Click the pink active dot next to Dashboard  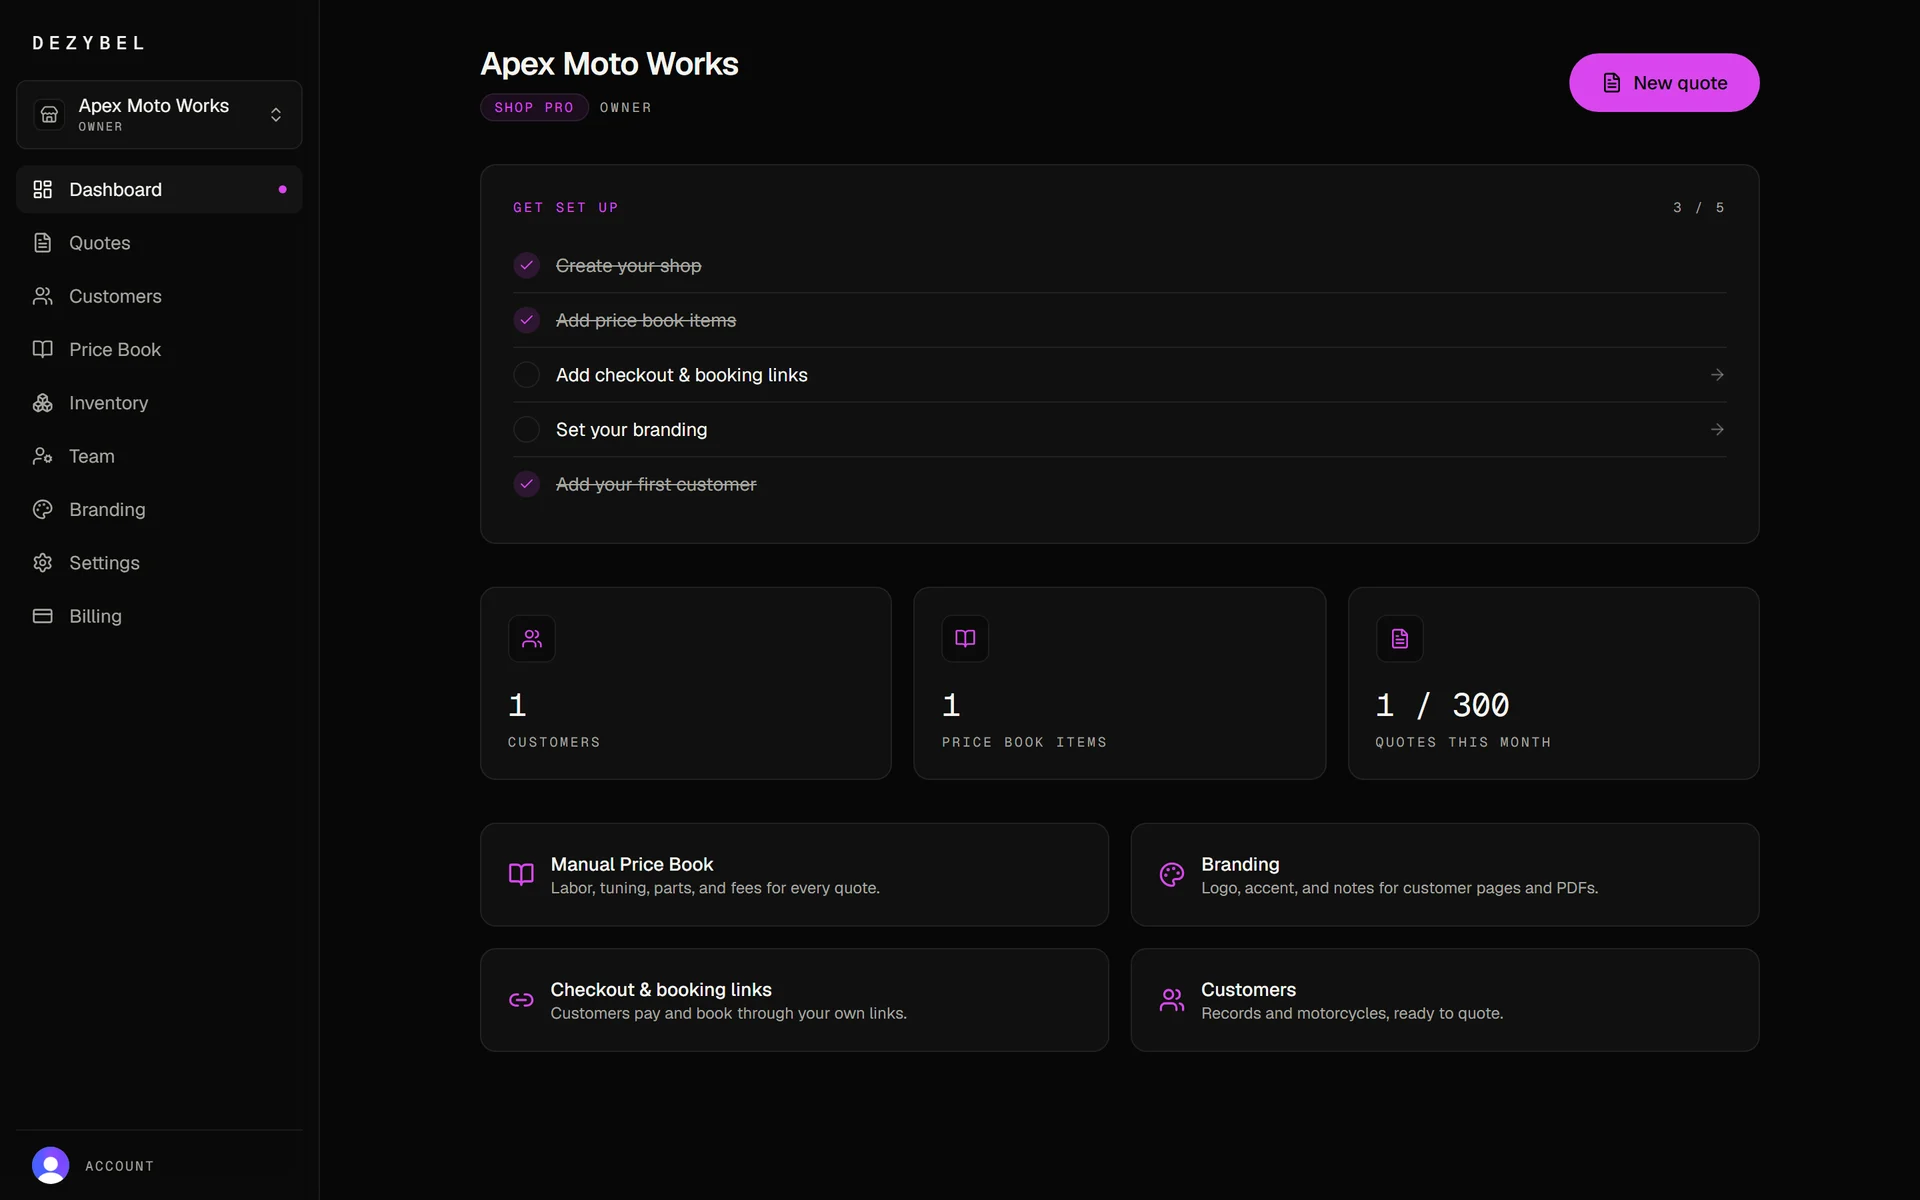(282, 189)
